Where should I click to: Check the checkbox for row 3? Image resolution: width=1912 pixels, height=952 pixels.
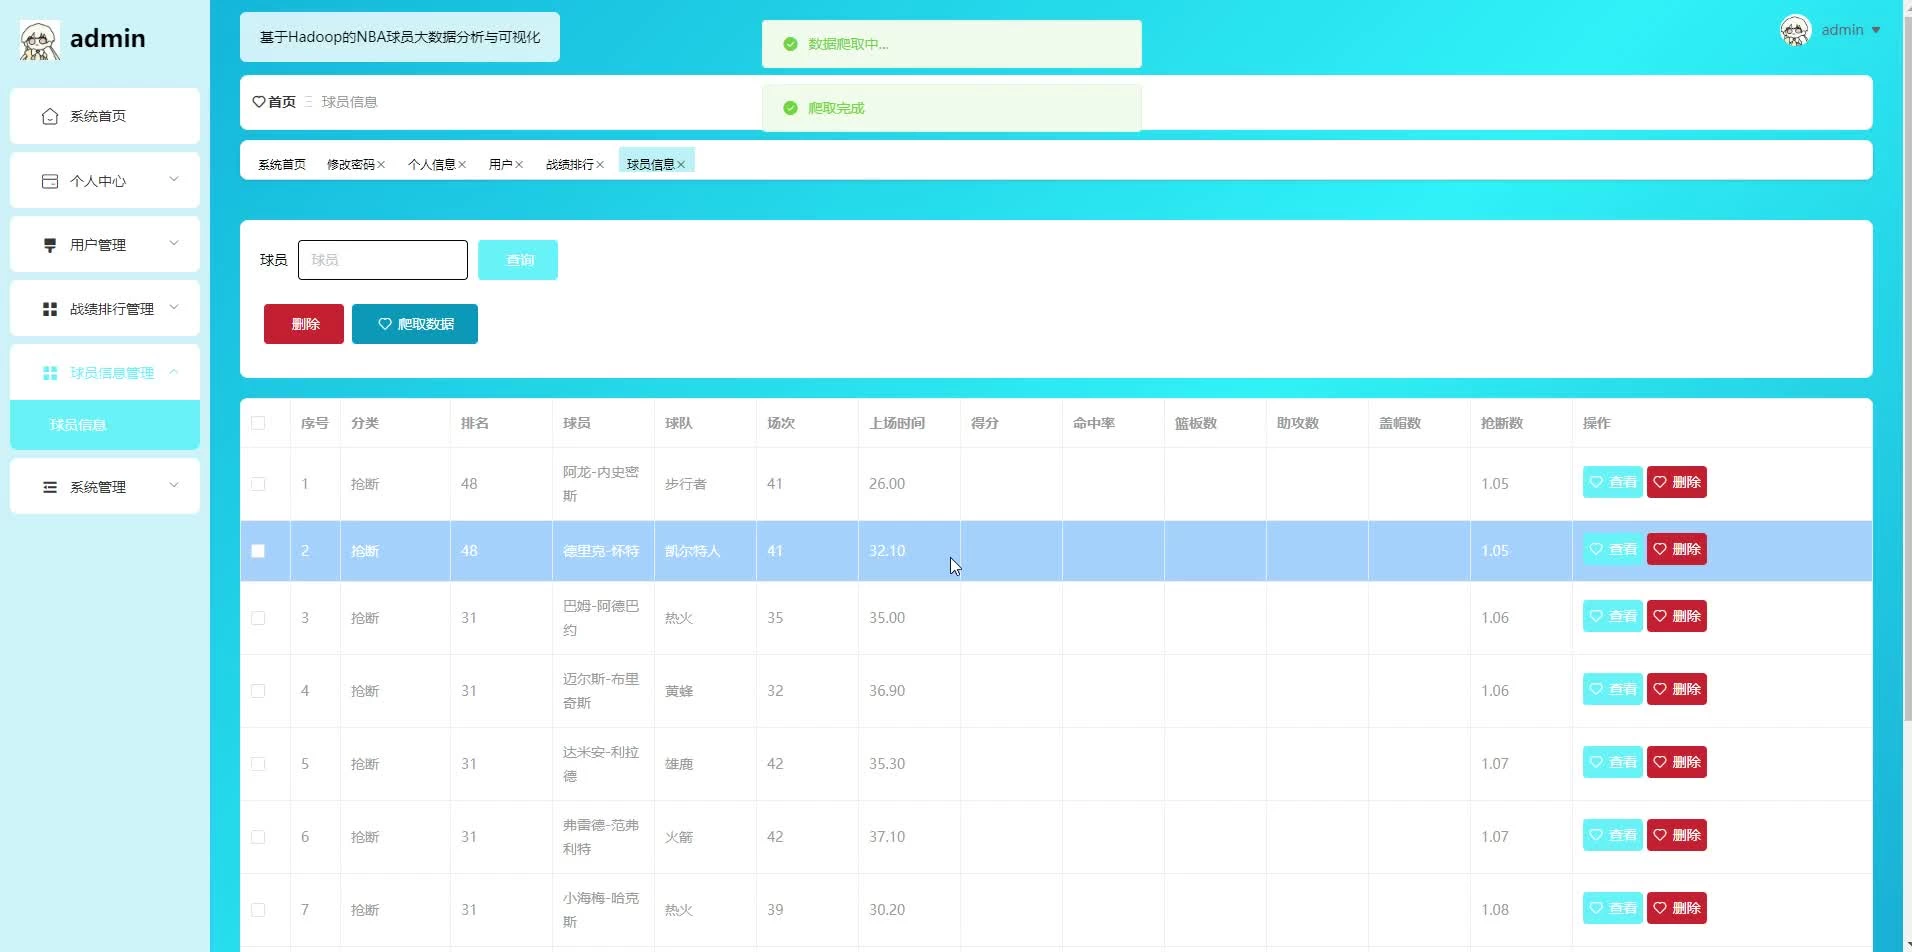[258, 618]
